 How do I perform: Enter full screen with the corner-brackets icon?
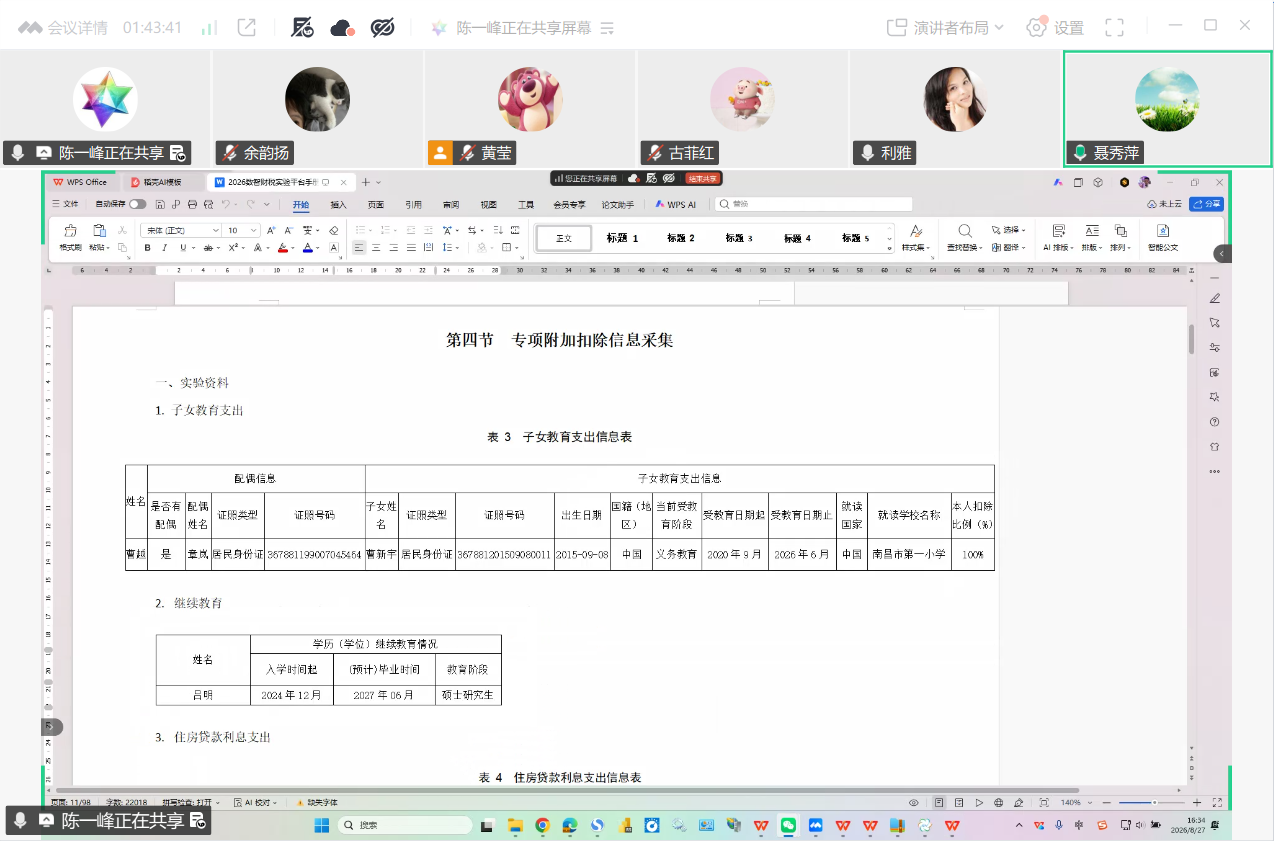coord(1115,28)
